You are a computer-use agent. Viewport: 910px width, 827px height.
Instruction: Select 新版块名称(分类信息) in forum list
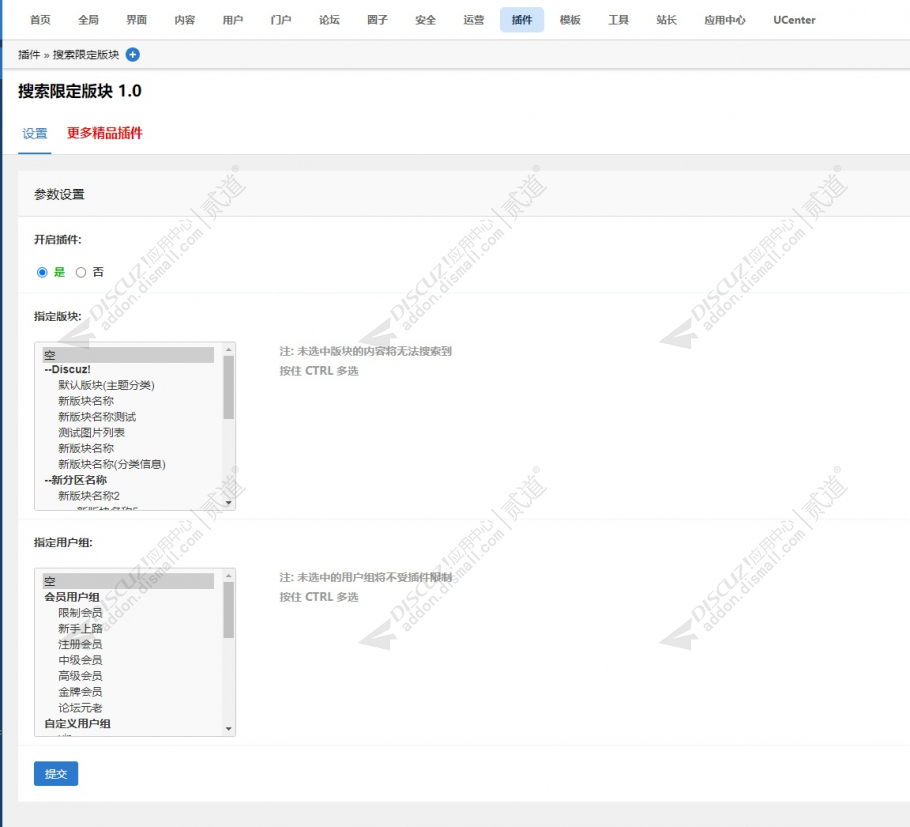tap(128, 464)
